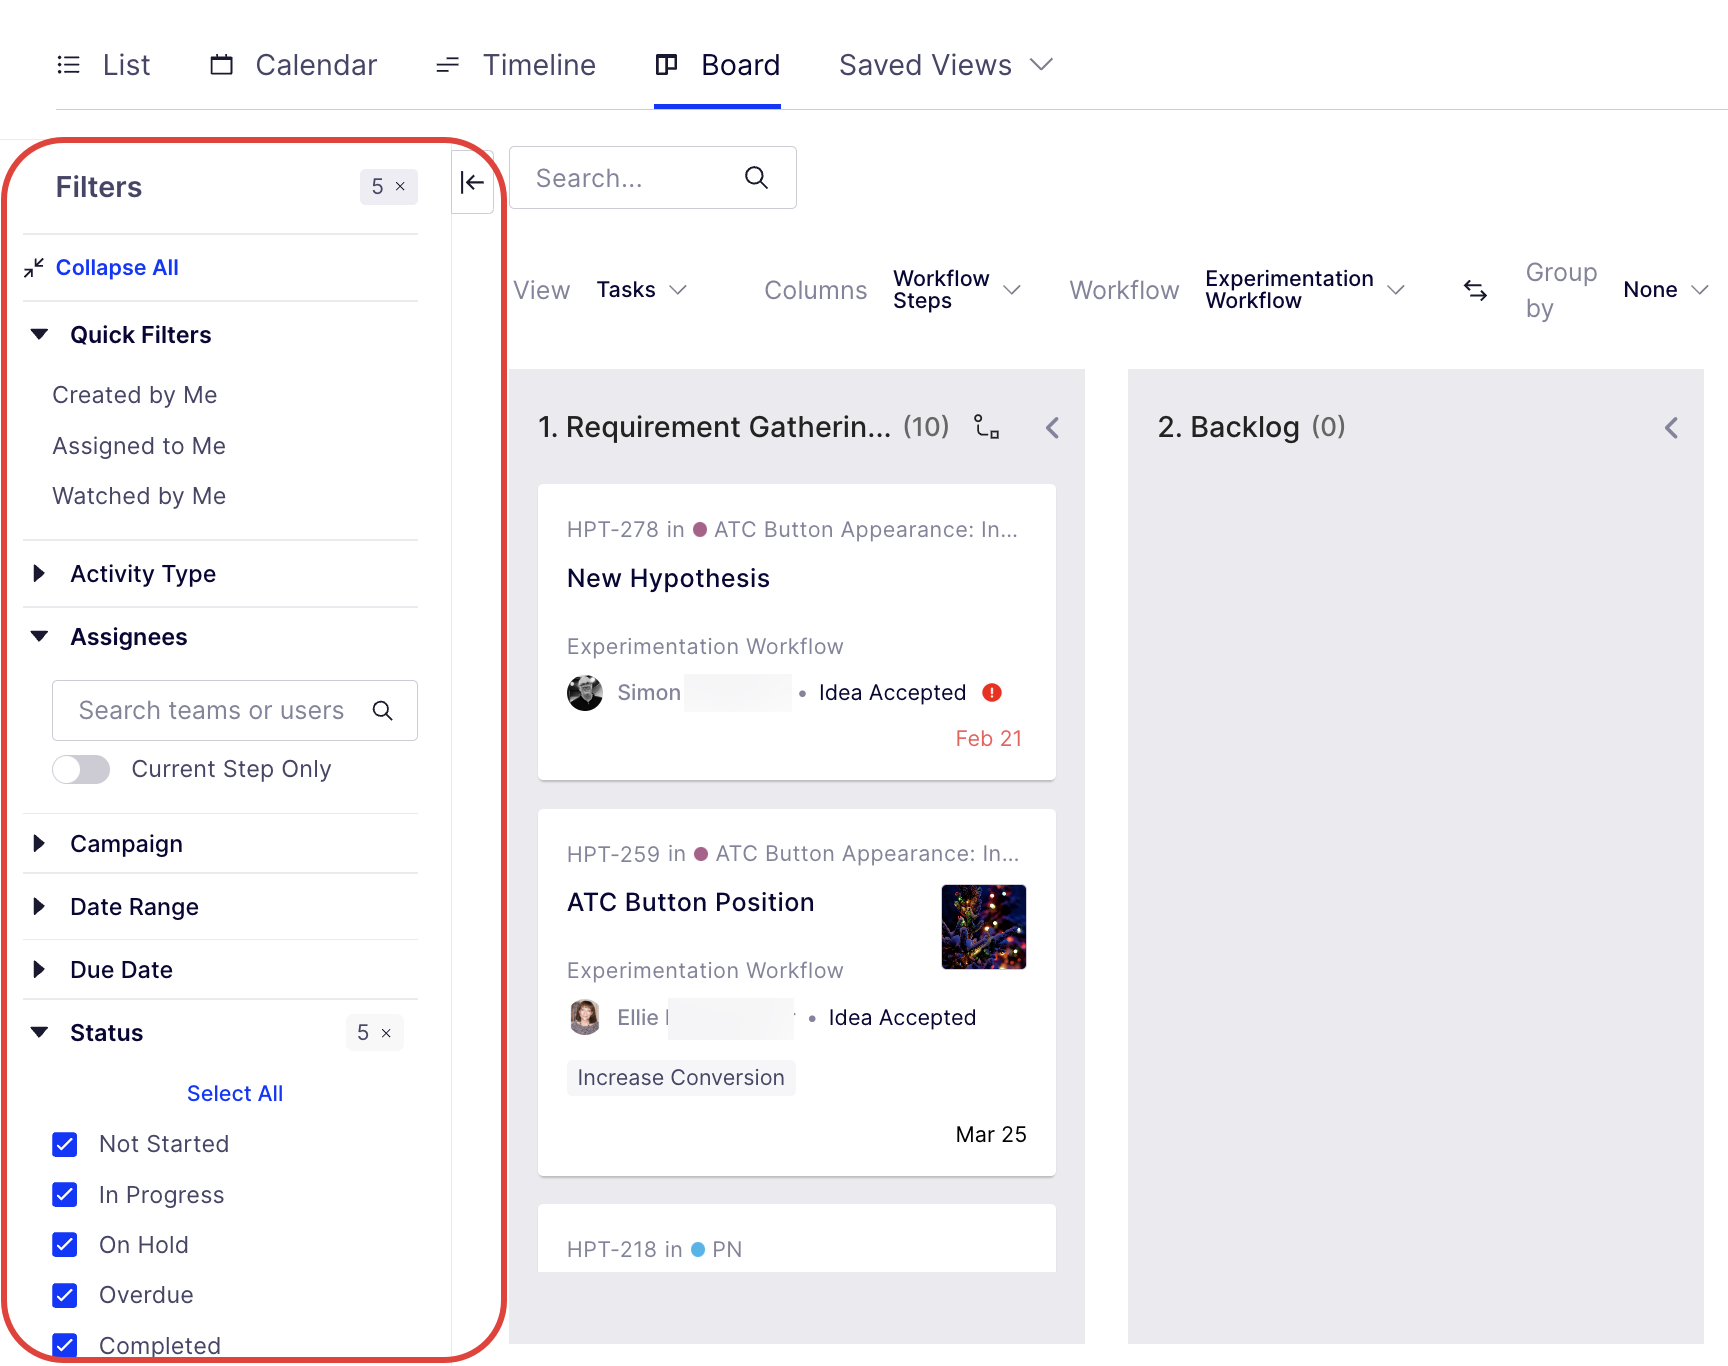Click the search magnifier icon
Viewport: 1728px width, 1366px height.
[756, 178]
